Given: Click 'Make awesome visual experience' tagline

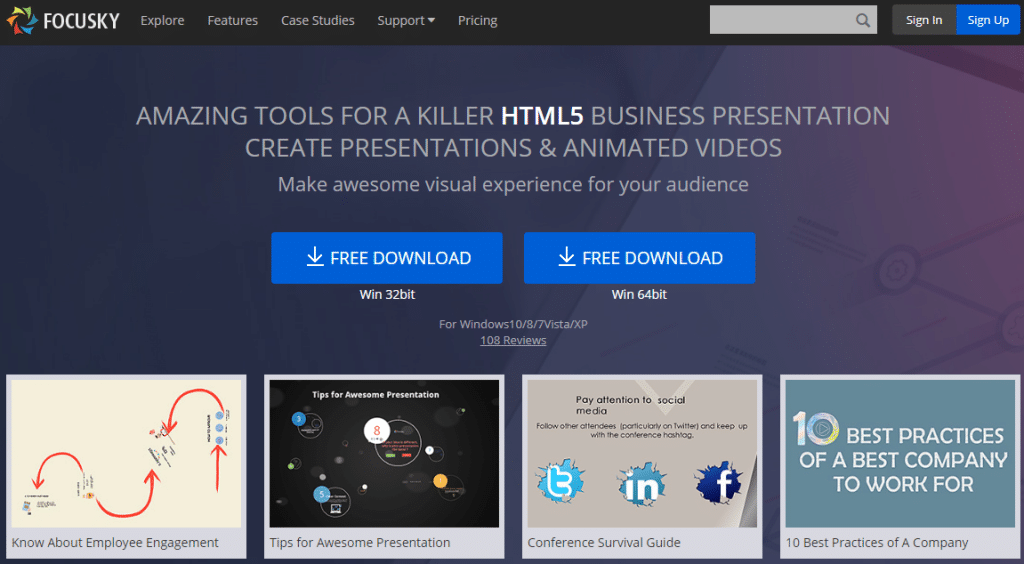Looking at the screenshot, I should point(513,184).
